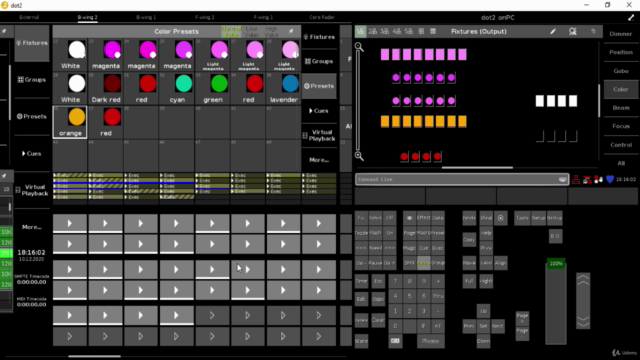Viewport: 640px width, 360px height.
Task: Switch to the External tab
Action: pyautogui.click(x=29, y=18)
